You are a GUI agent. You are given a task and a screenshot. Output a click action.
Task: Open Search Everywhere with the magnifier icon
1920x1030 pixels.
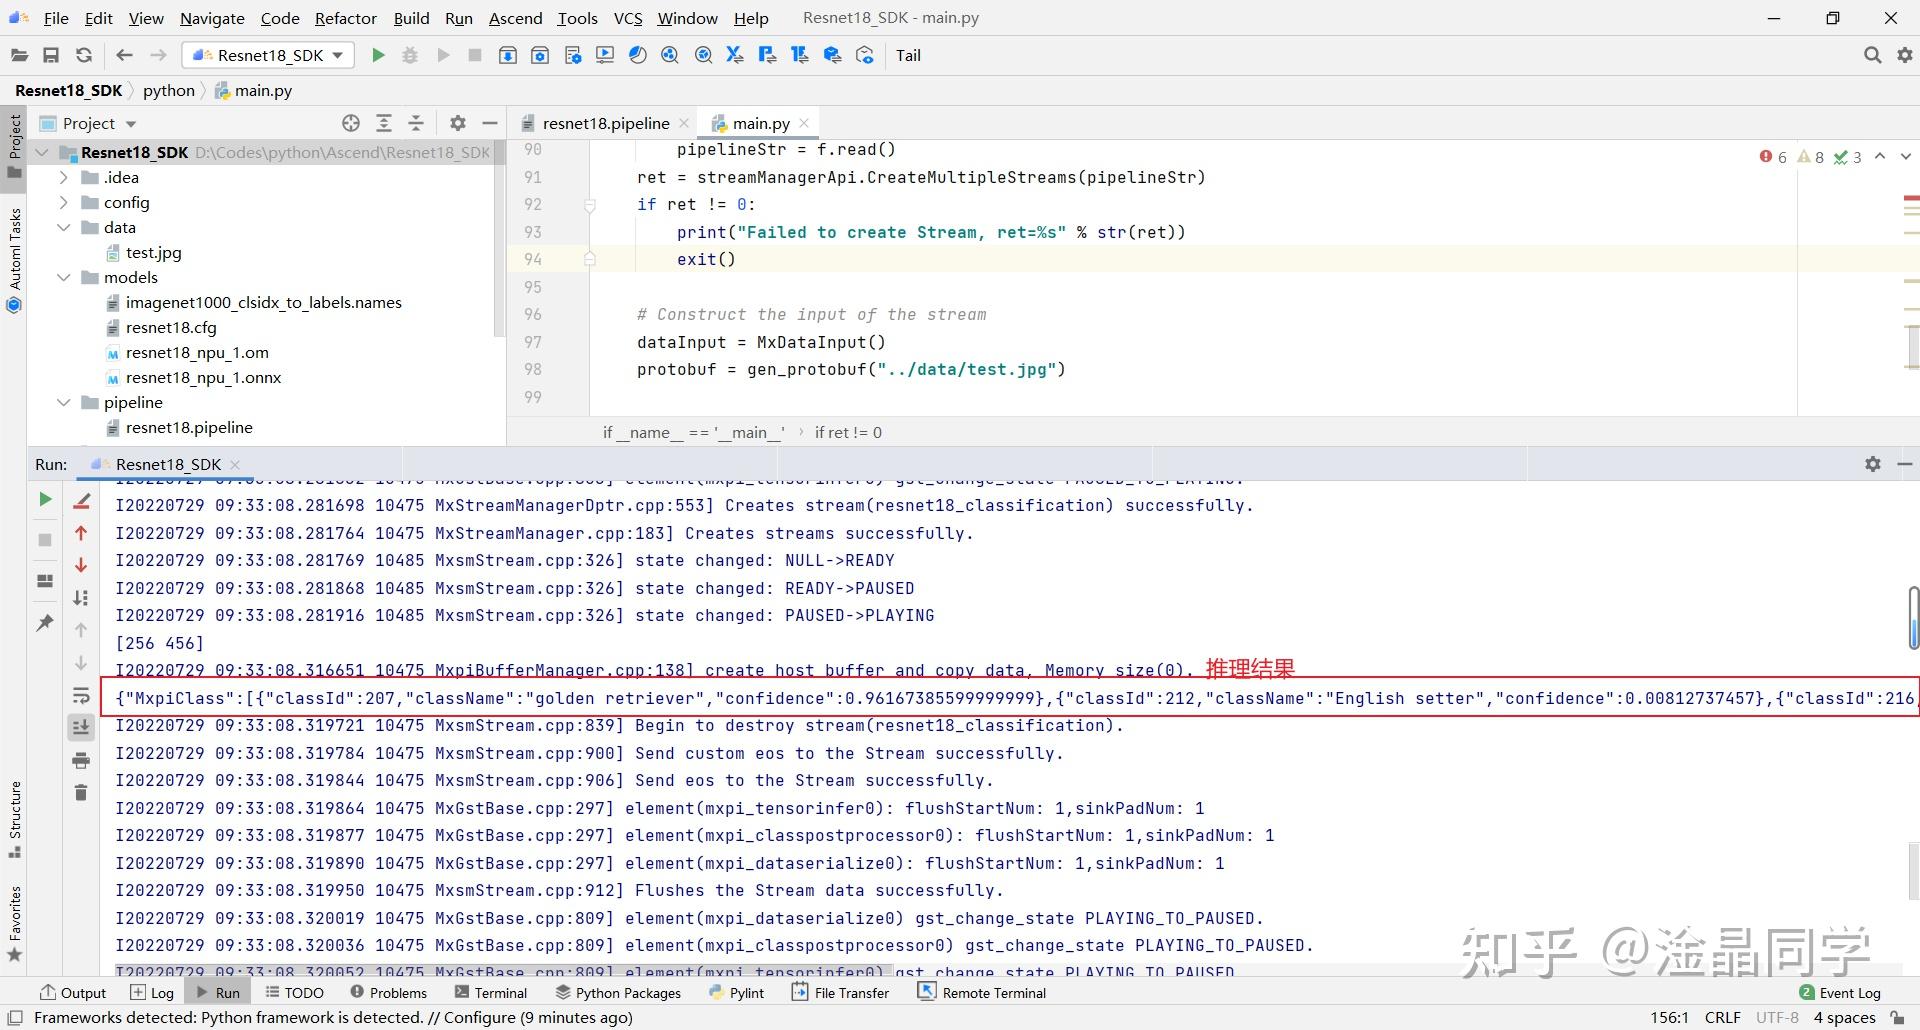[x=1872, y=55]
